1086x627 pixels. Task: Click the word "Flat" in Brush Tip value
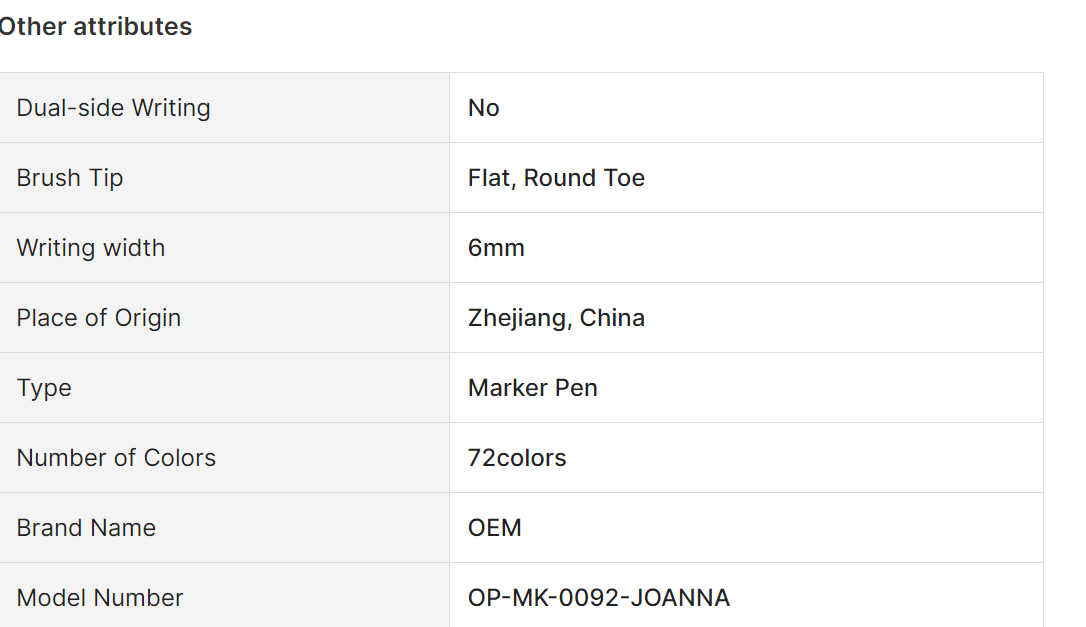pos(489,178)
